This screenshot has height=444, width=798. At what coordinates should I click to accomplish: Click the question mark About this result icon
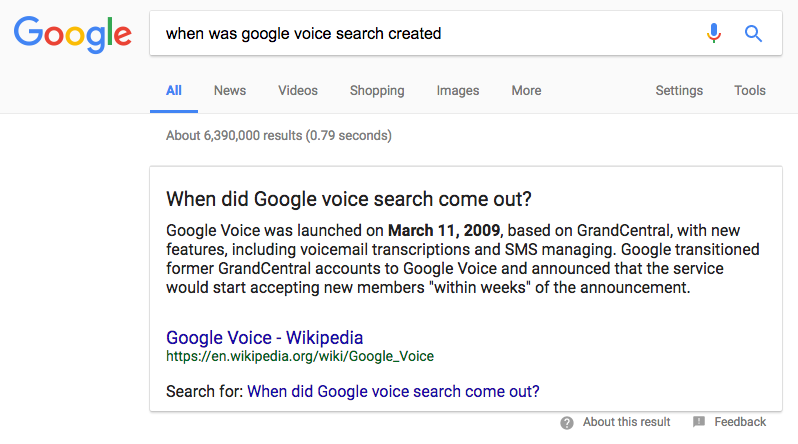(567, 423)
